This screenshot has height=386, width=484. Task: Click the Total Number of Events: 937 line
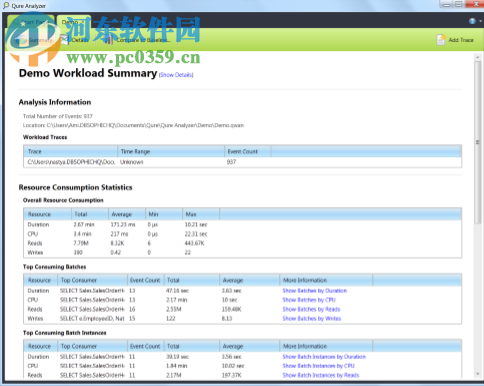click(58, 116)
